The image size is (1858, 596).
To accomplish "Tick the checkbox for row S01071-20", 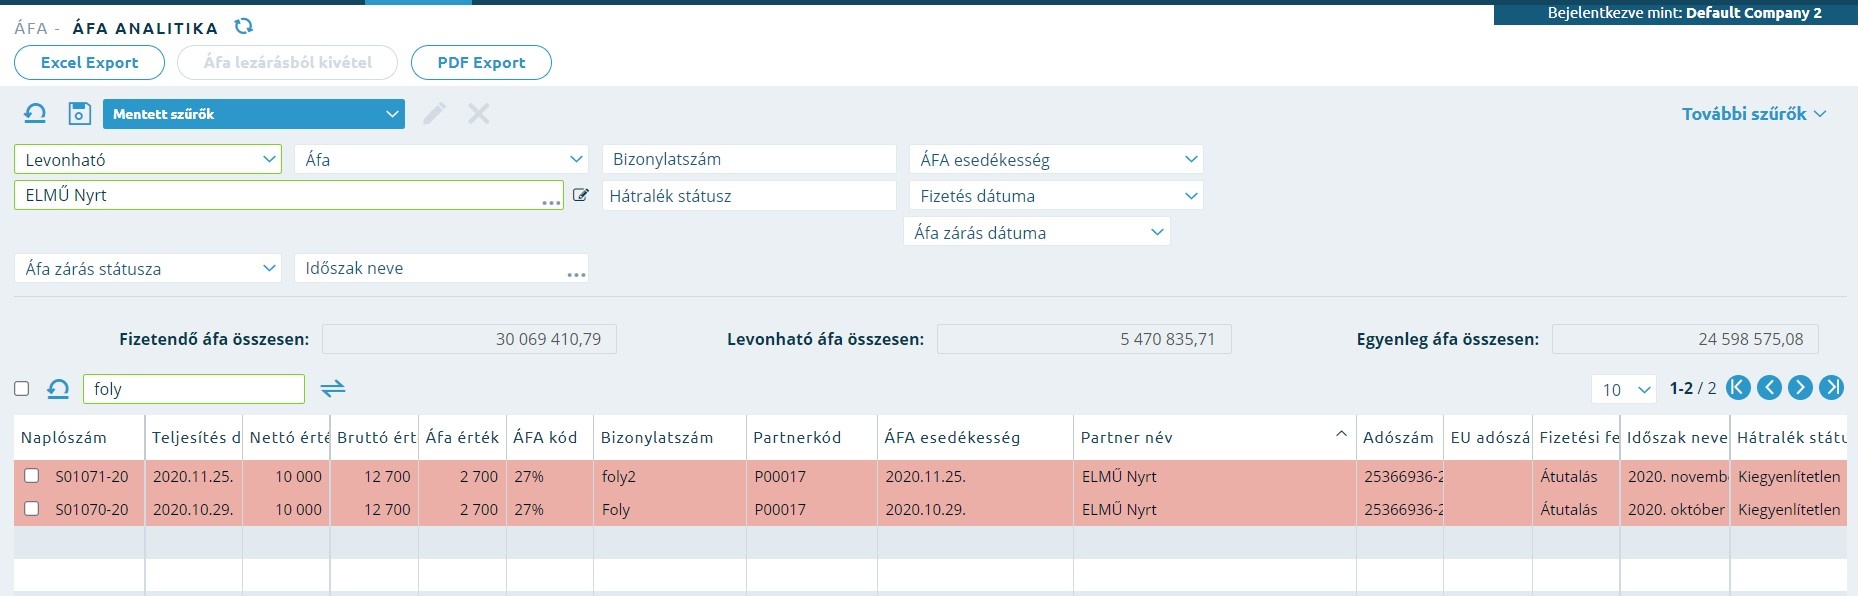I will [31, 476].
